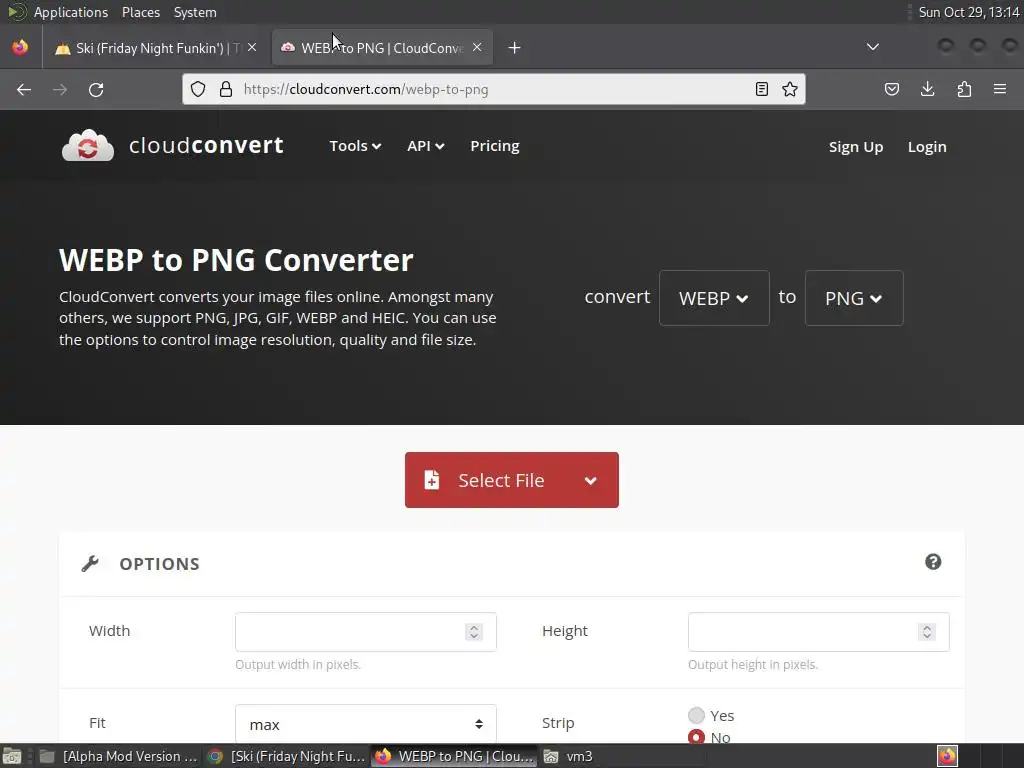Click the 'Output width in pixels.' hint text
The height and width of the screenshot is (768, 1024).
tap(298, 664)
